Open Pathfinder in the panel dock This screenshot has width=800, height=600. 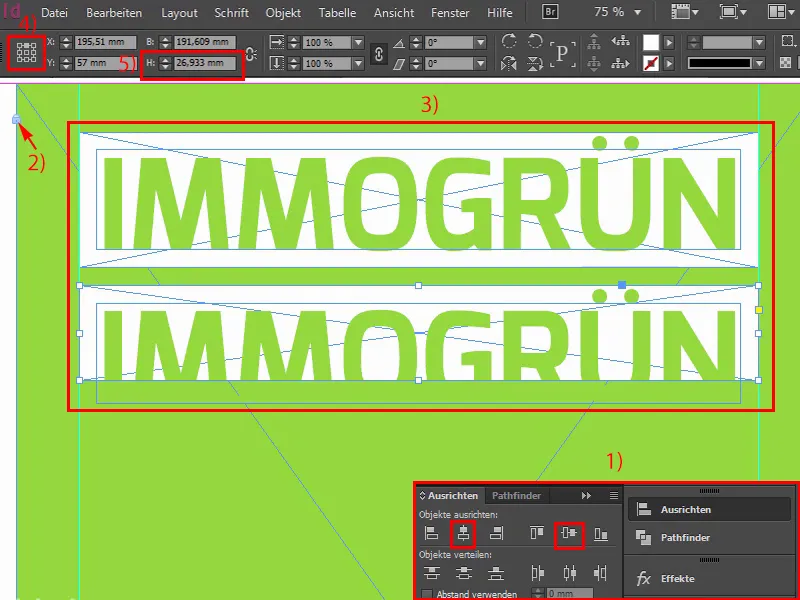(709, 537)
